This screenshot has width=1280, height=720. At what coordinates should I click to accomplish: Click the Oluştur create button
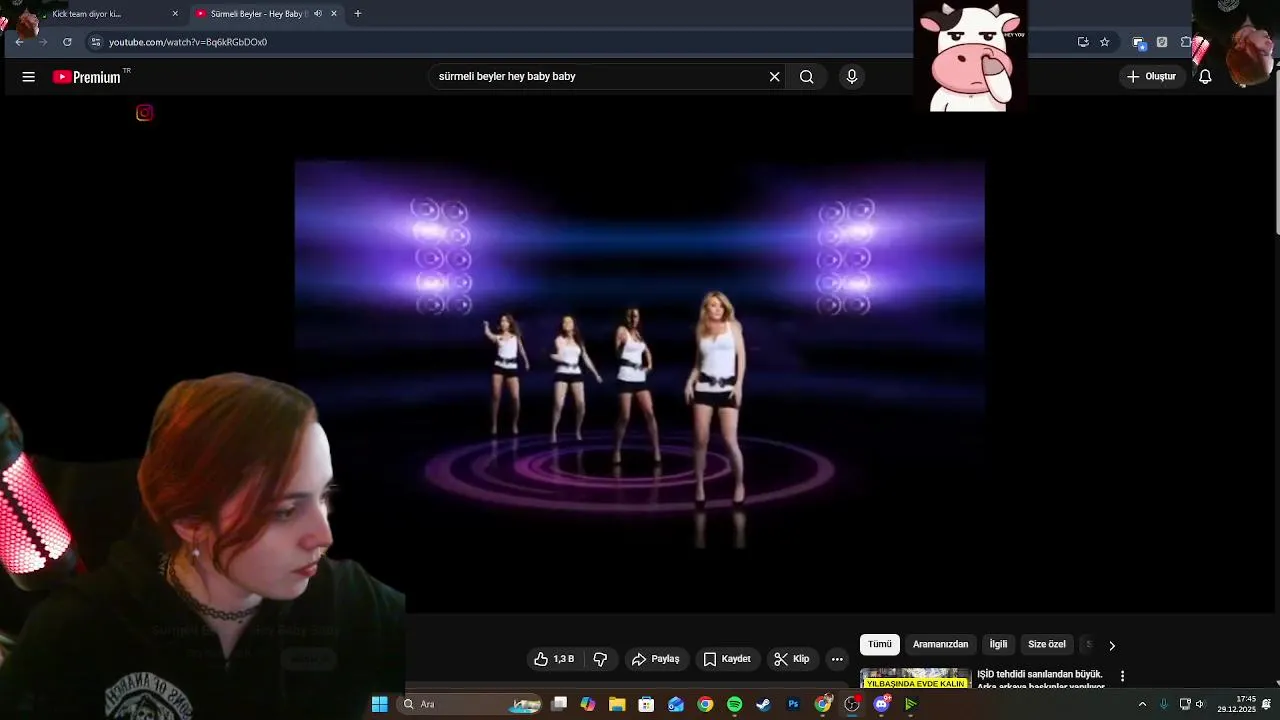coord(1151,77)
